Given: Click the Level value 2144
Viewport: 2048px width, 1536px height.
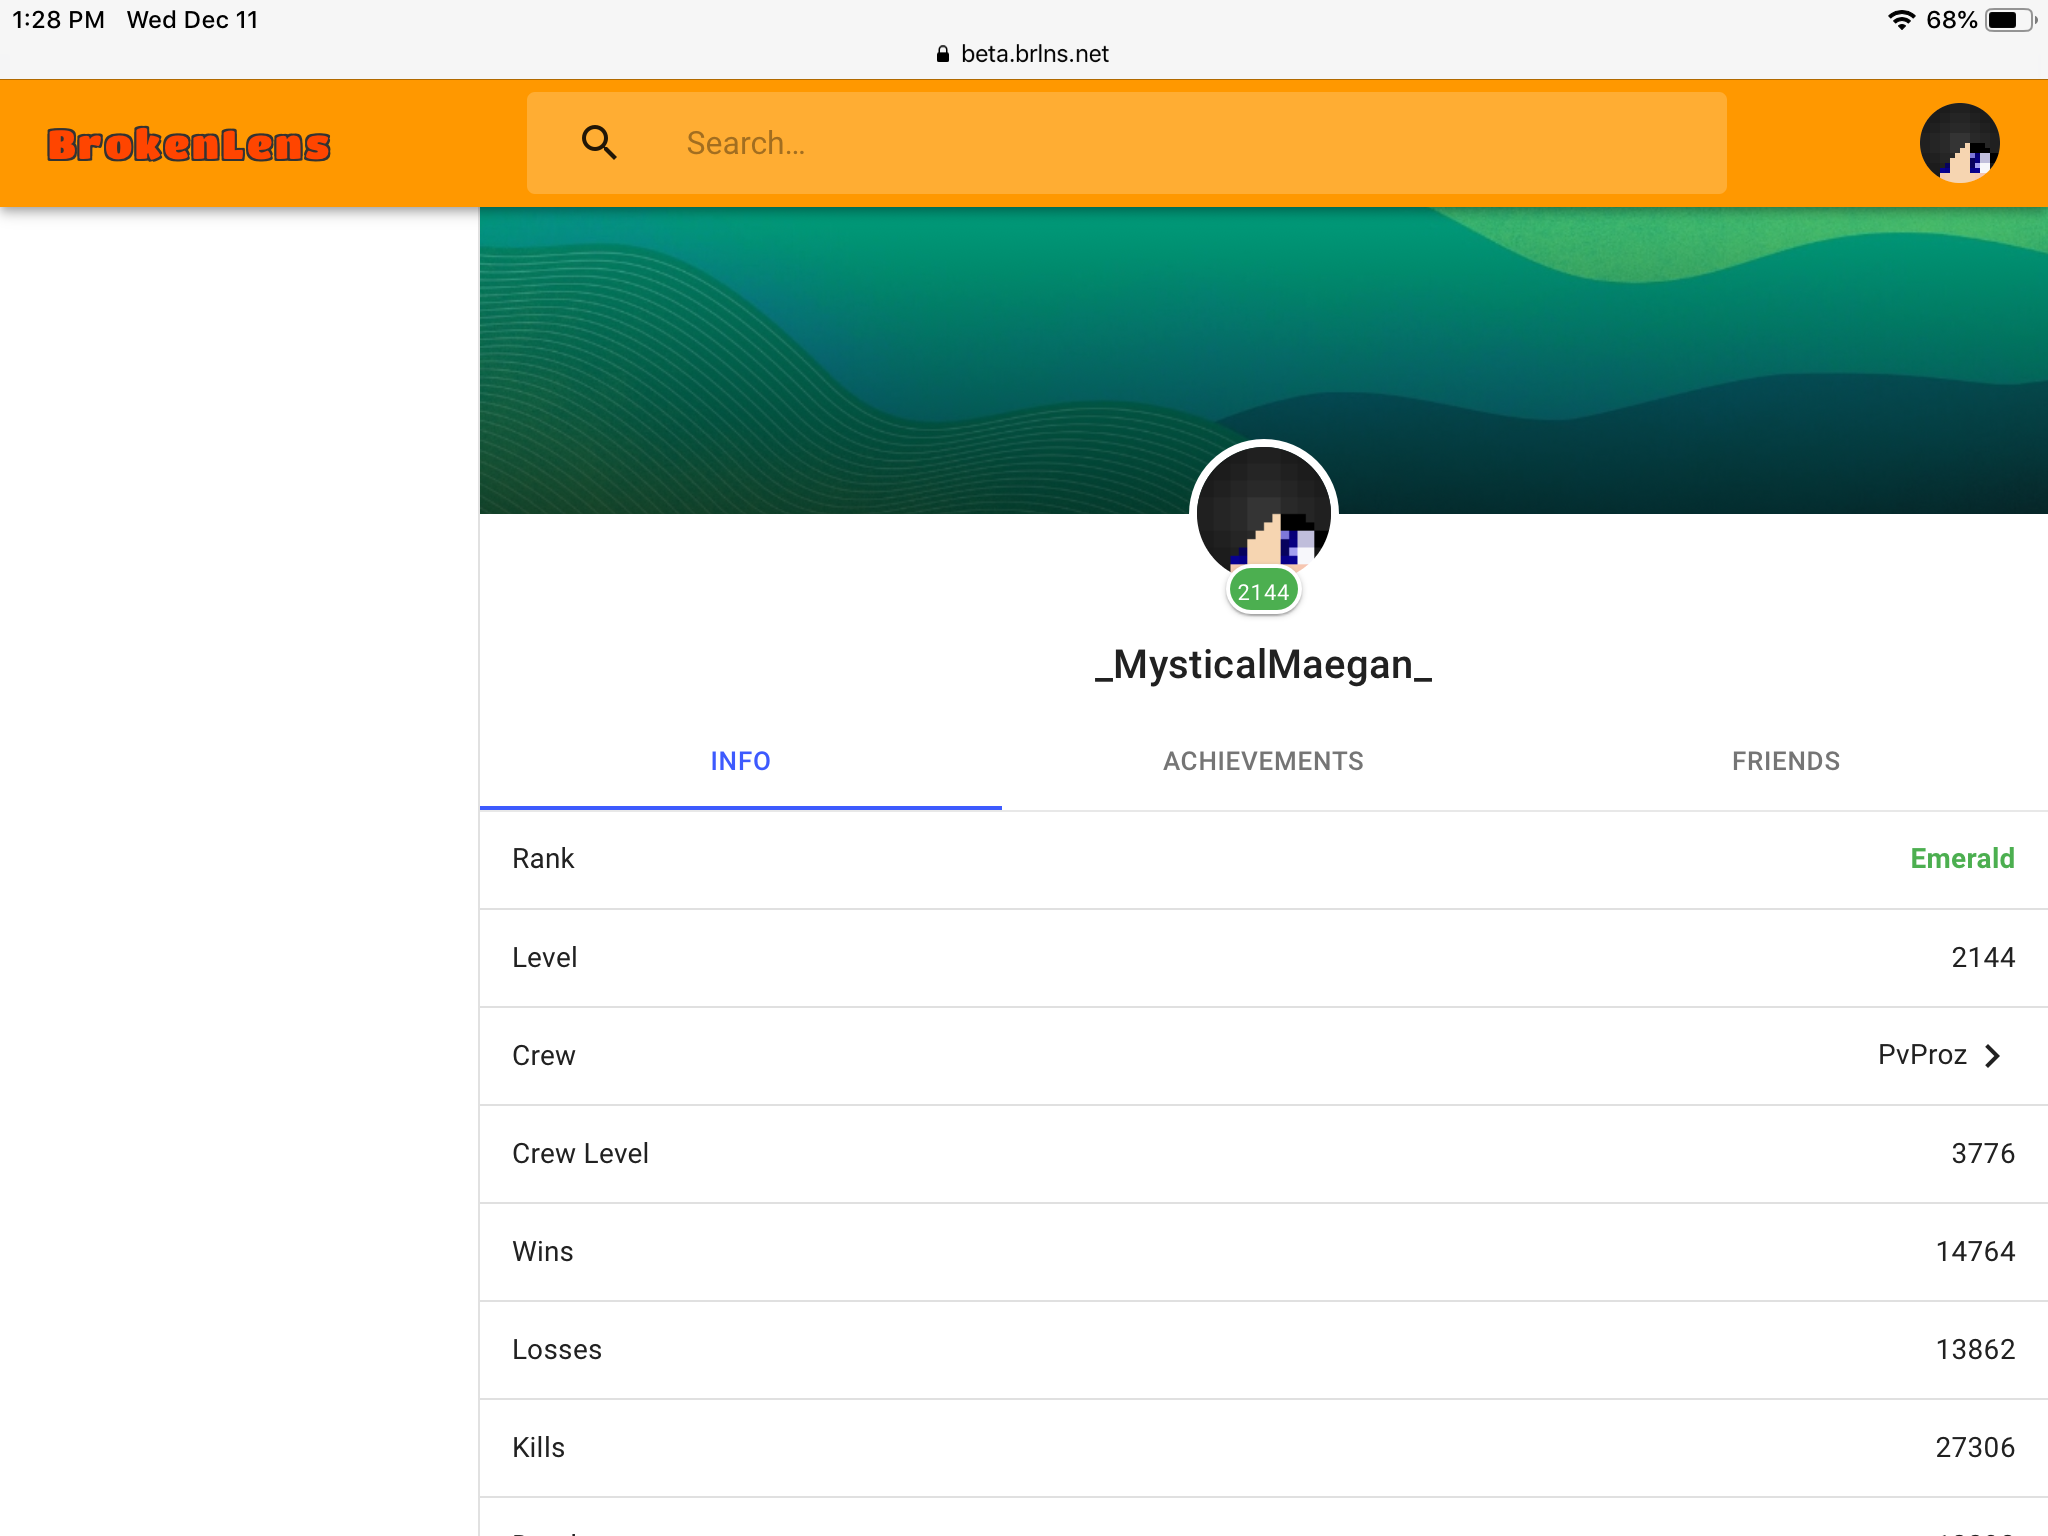Looking at the screenshot, I should (1983, 957).
